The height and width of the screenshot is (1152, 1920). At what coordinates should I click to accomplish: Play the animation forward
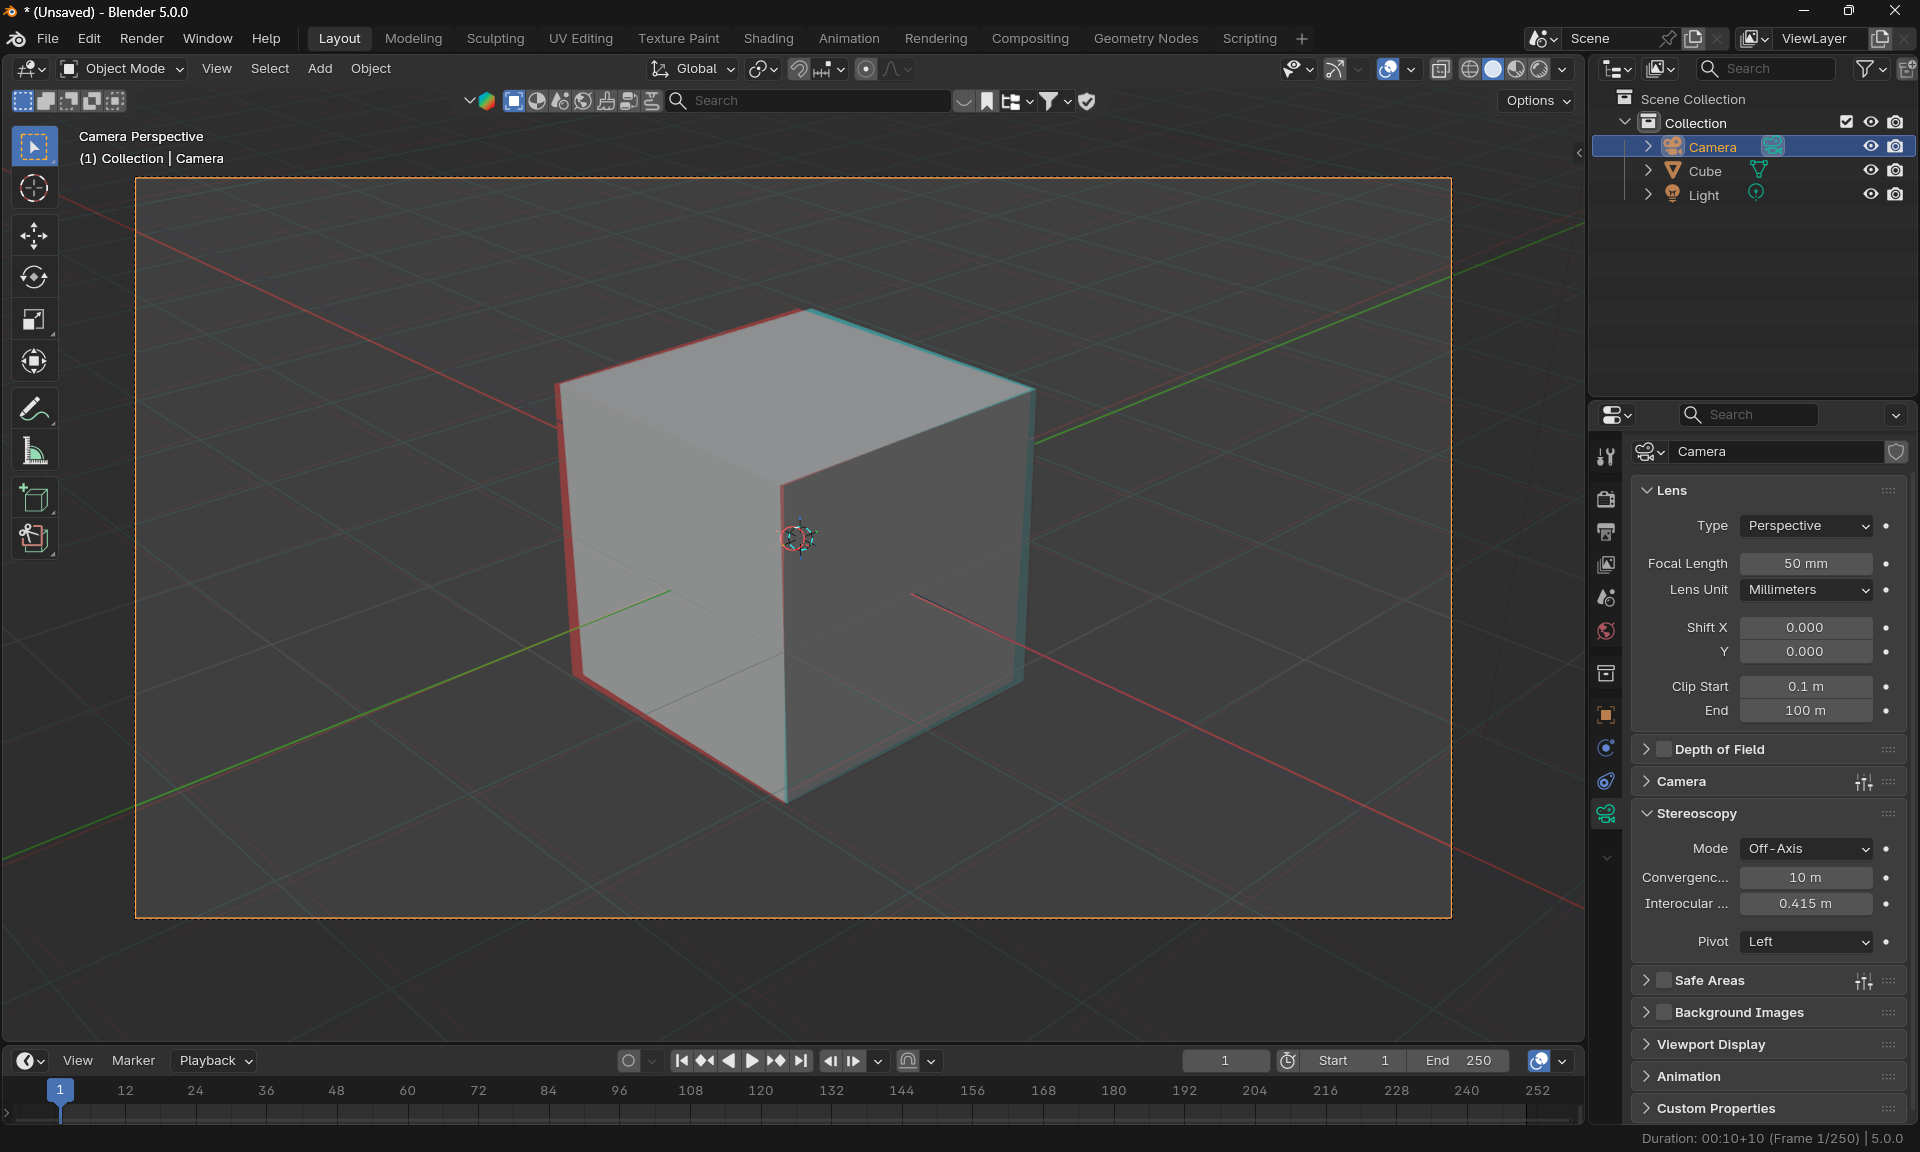(752, 1061)
